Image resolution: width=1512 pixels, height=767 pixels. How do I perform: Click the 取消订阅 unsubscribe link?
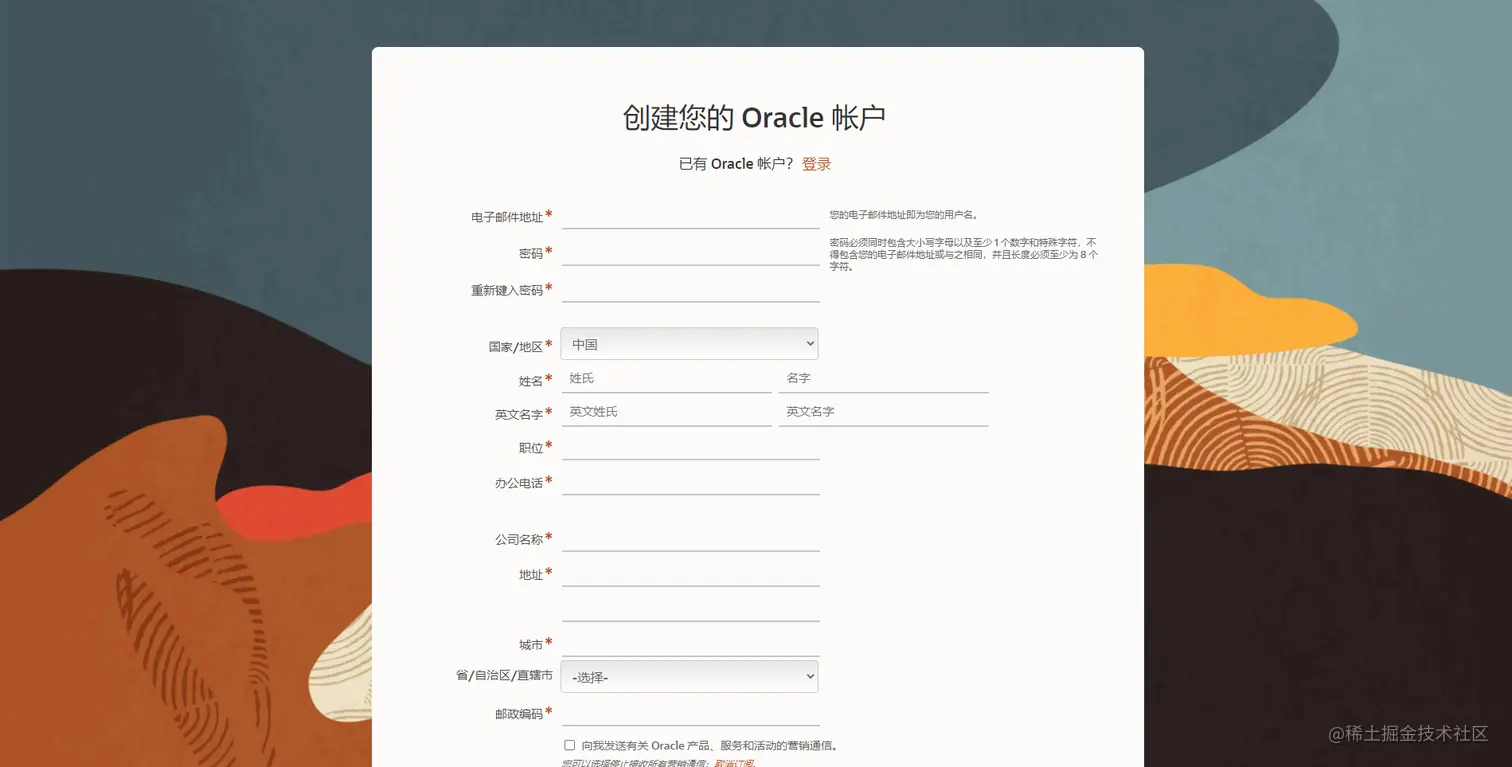734,763
